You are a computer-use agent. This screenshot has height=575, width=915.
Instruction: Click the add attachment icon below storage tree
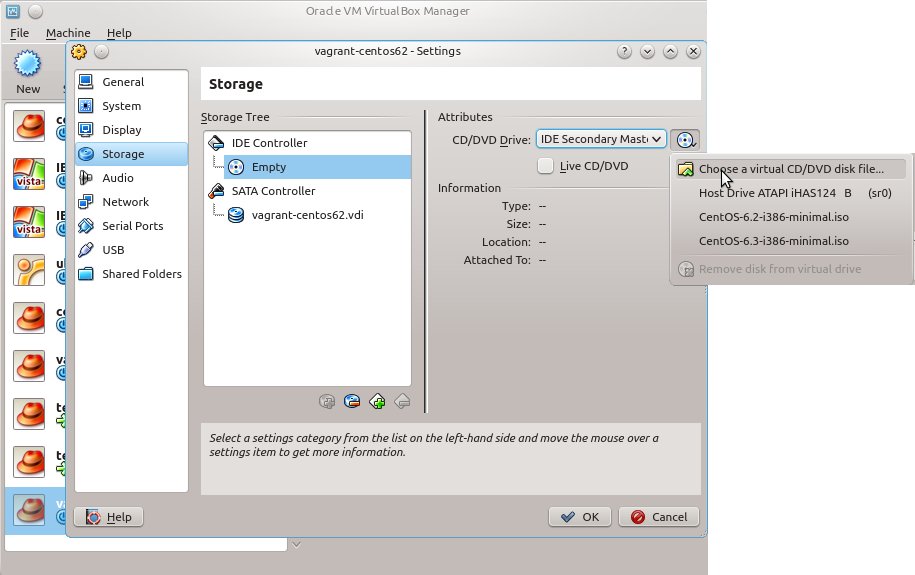327,402
